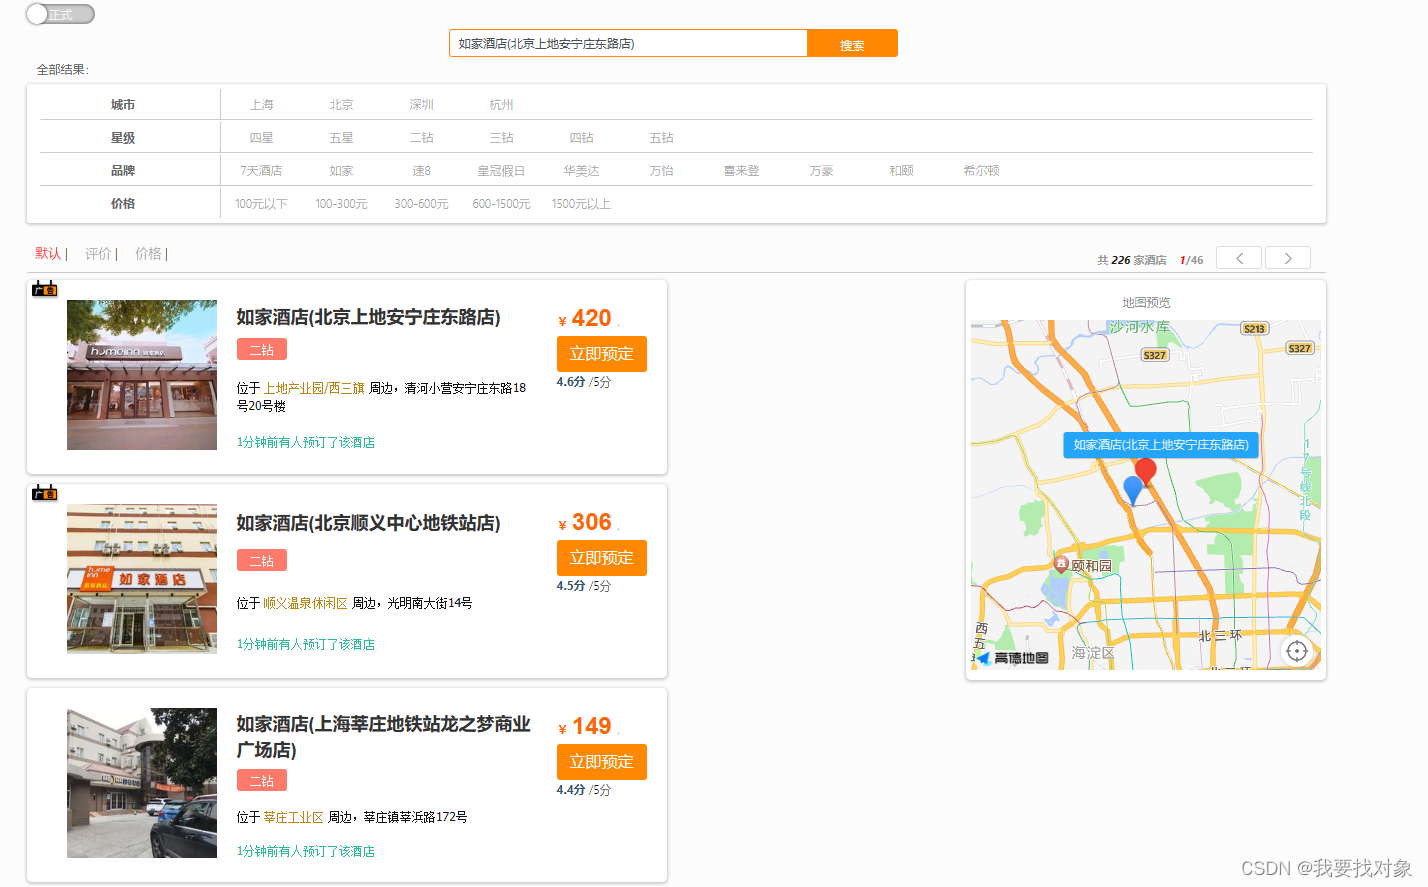1428x887 pixels.
Task: Book the 420 yuan hotel with 立即预定
Action: 602,354
